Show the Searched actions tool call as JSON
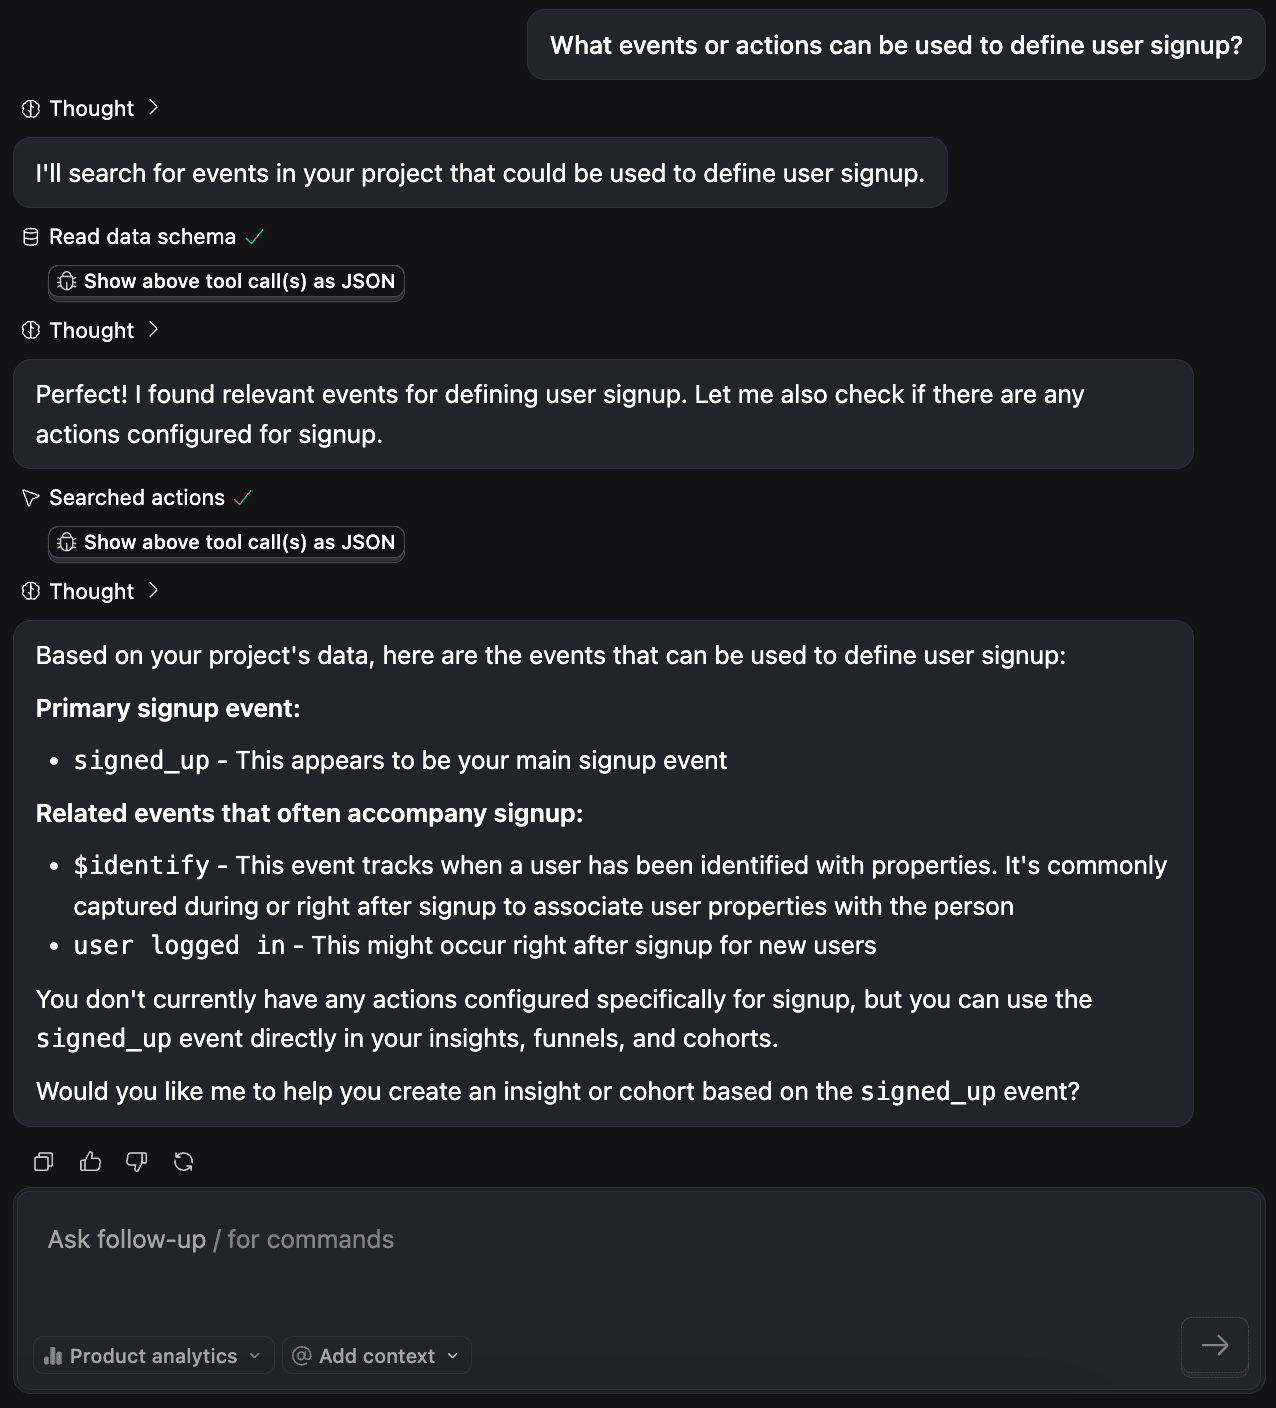 pos(226,542)
